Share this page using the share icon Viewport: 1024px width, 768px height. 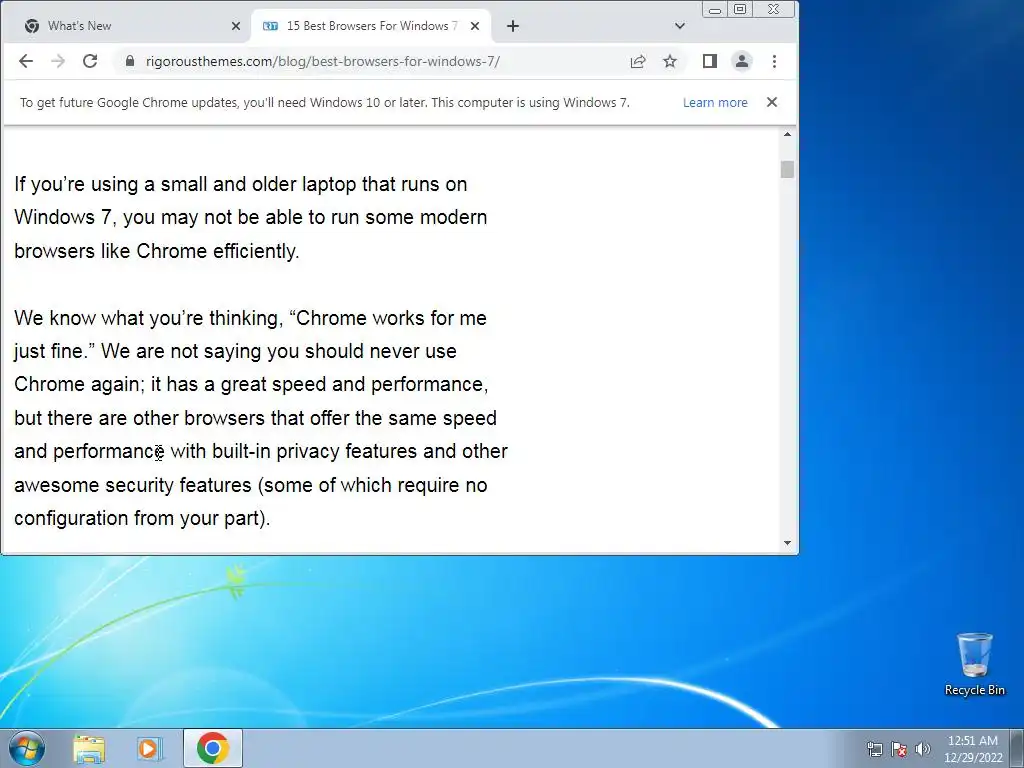tap(637, 61)
